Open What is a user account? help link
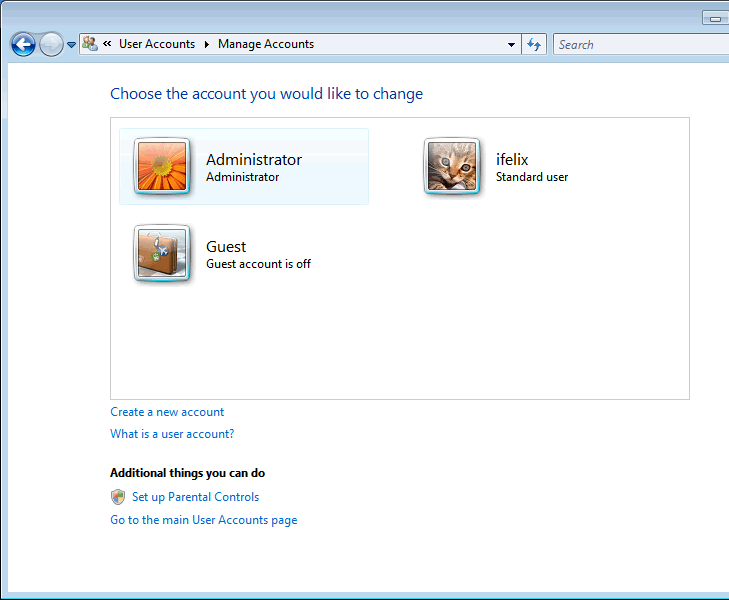The width and height of the screenshot is (729, 600). click(172, 434)
